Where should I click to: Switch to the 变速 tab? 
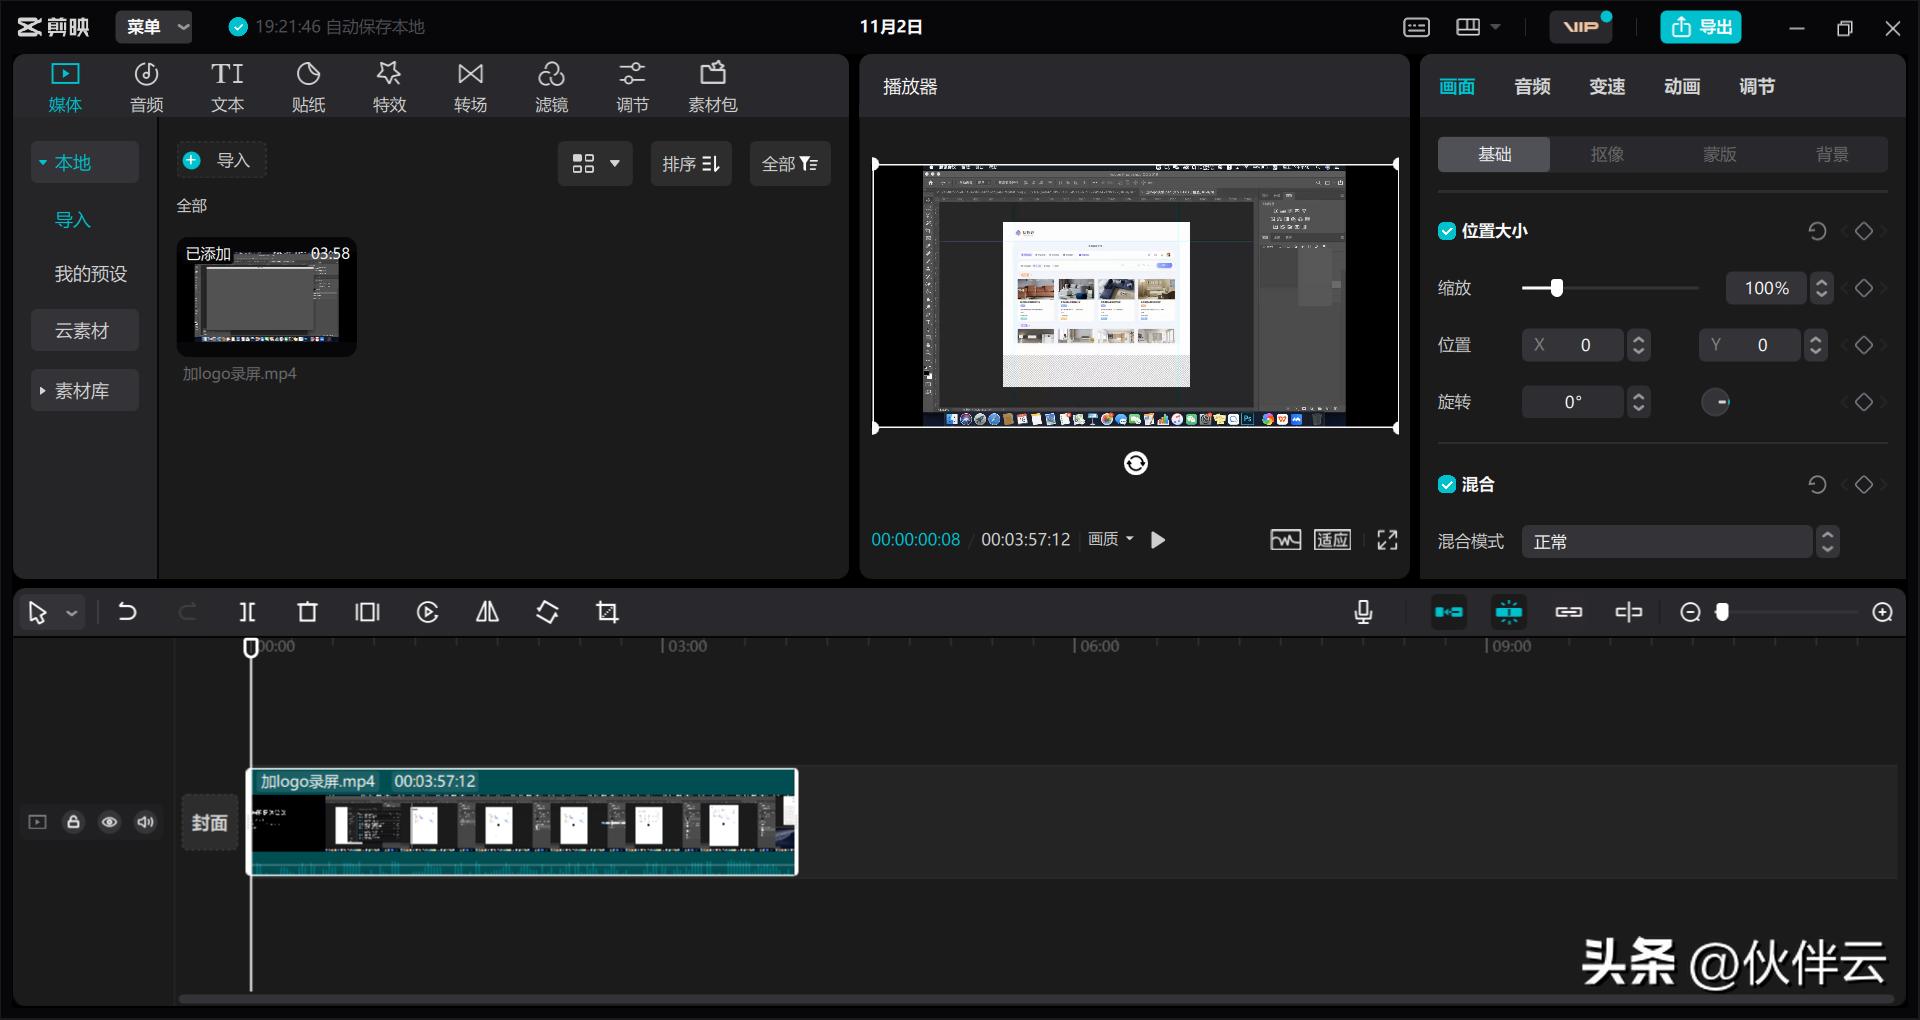[x=1606, y=87]
